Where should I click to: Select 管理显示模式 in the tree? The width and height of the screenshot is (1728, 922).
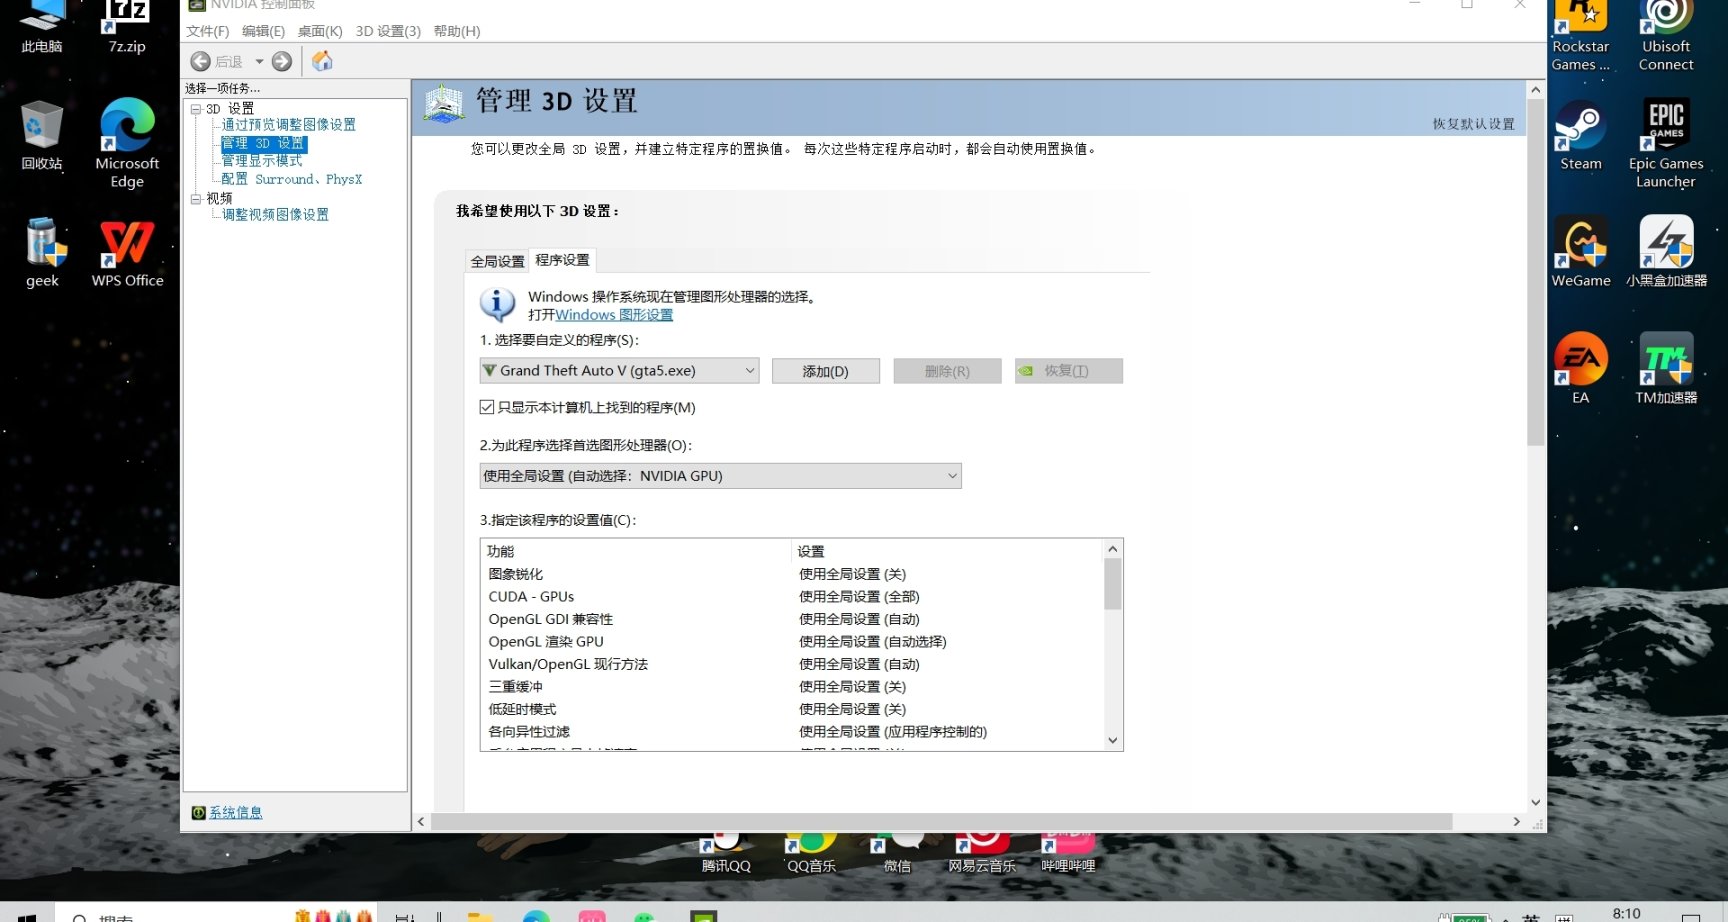(262, 161)
